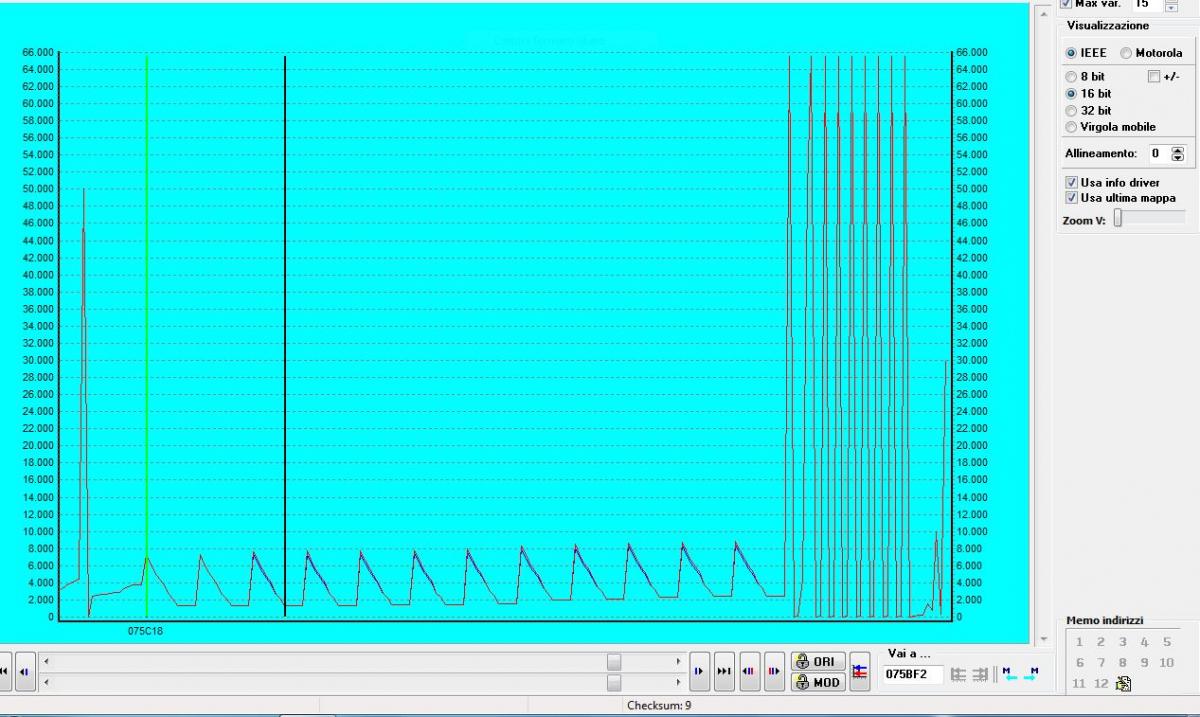This screenshot has height=717, width=1200.
Task: Choose the 16 bit display mode
Action: [1072, 93]
